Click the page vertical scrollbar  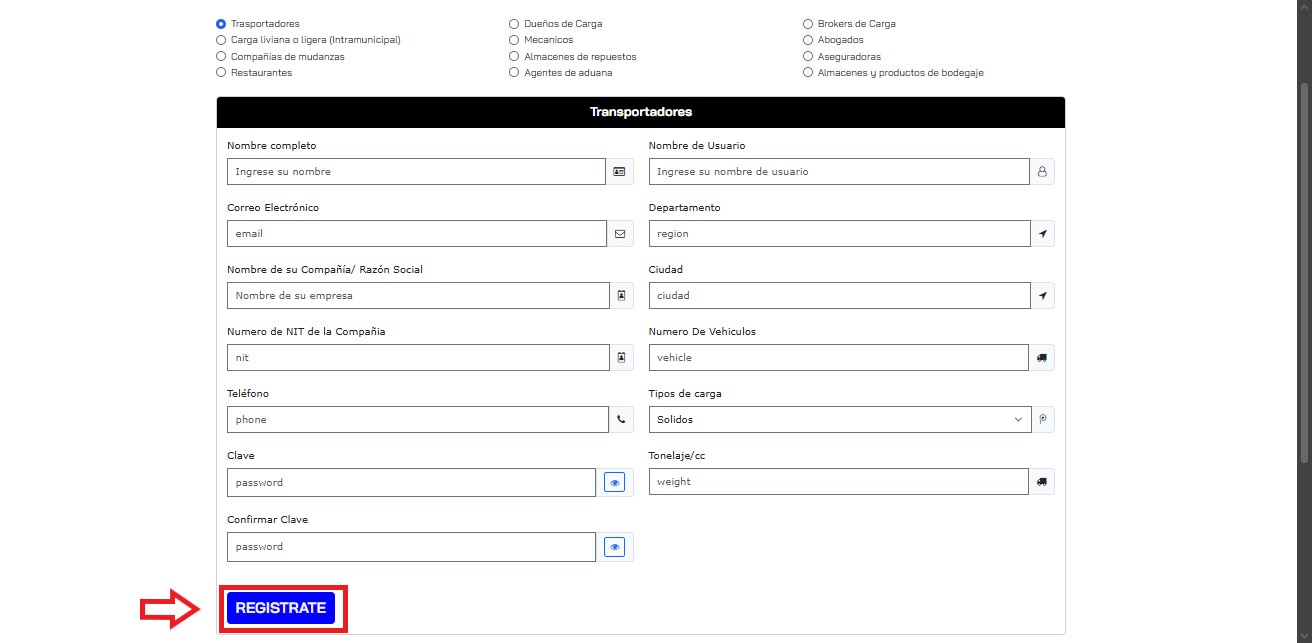point(1304,300)
